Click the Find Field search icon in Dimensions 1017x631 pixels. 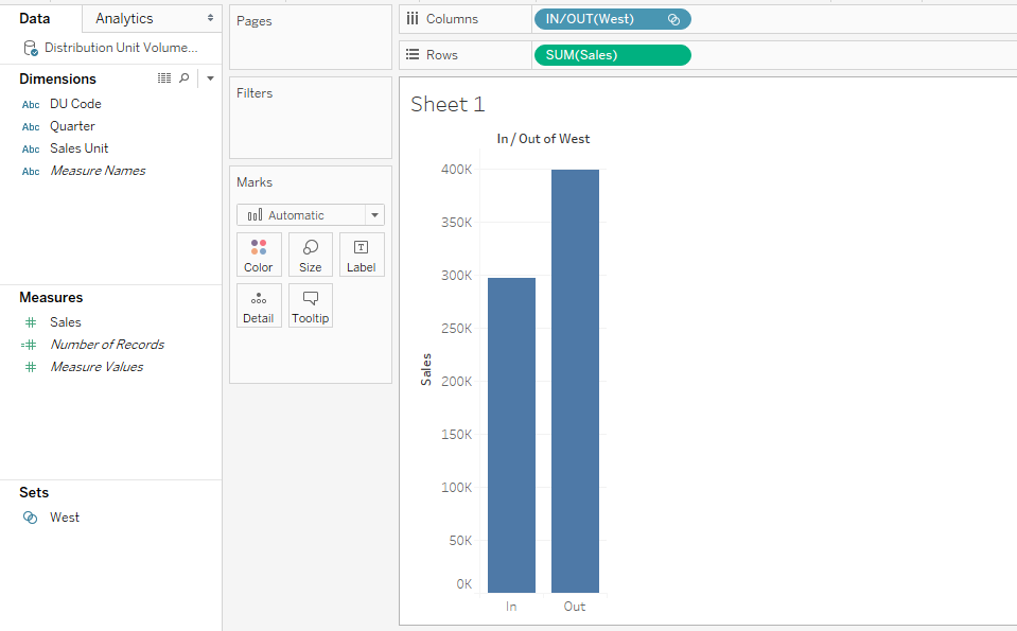(x=184, y=78)
